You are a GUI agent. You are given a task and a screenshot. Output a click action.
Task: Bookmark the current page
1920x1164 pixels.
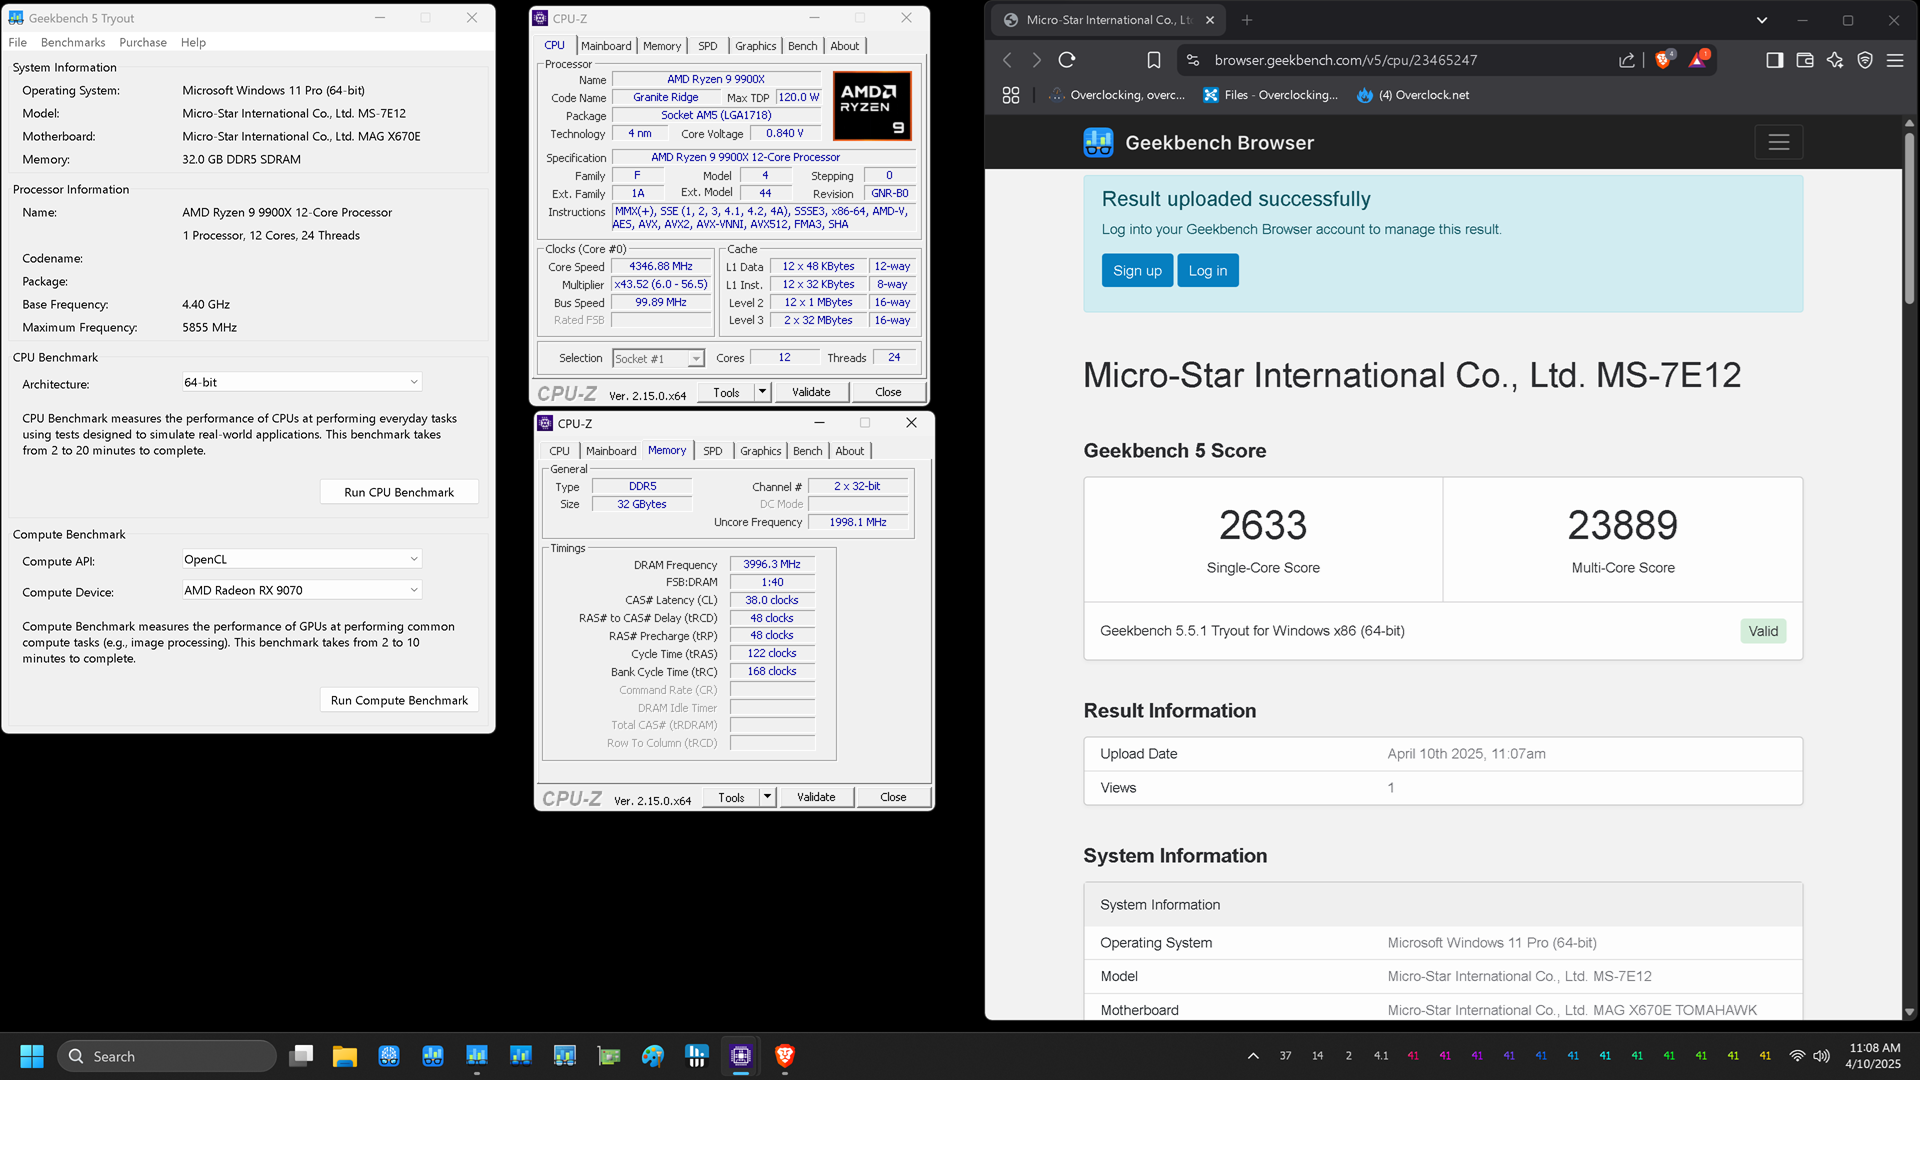click(1153, 60)
